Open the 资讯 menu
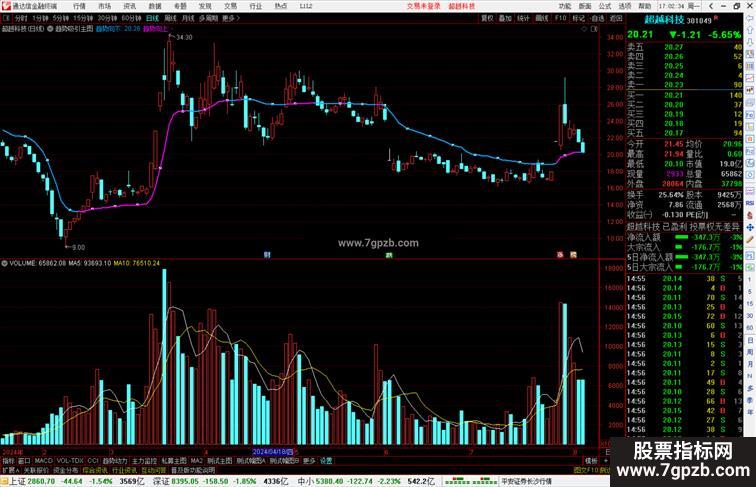The height and width of the screenshot is (487, 756). point(130,6)
